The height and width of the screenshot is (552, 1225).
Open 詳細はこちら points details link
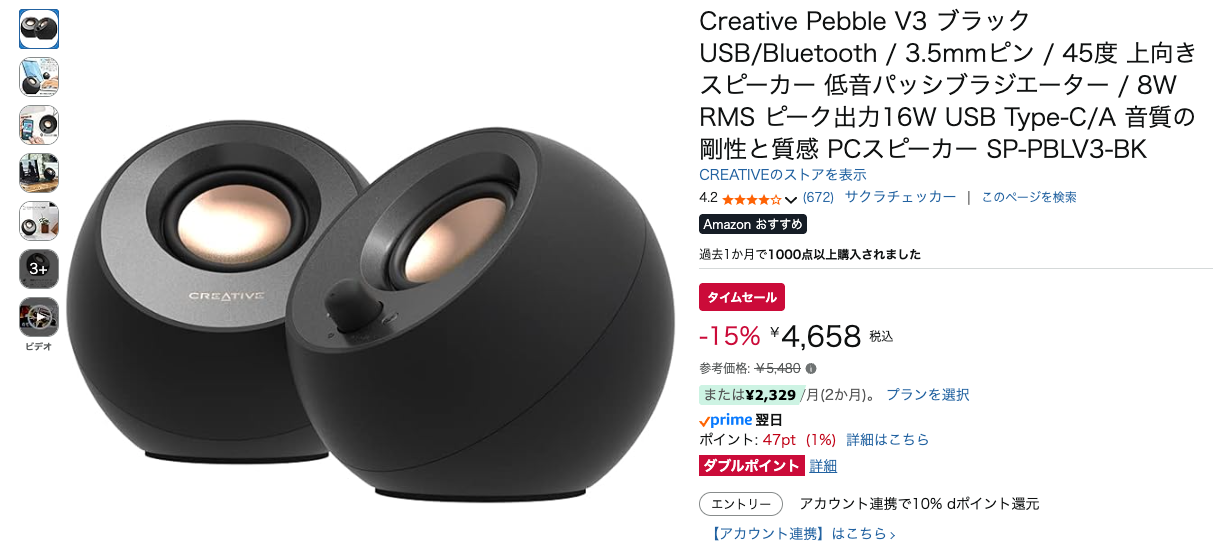point(888,440)
